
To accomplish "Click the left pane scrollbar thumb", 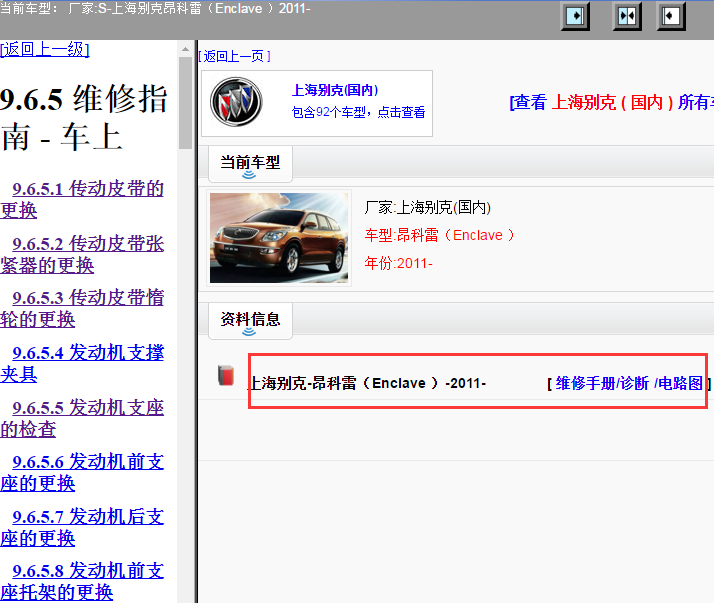I will click(x=185, y=103).
